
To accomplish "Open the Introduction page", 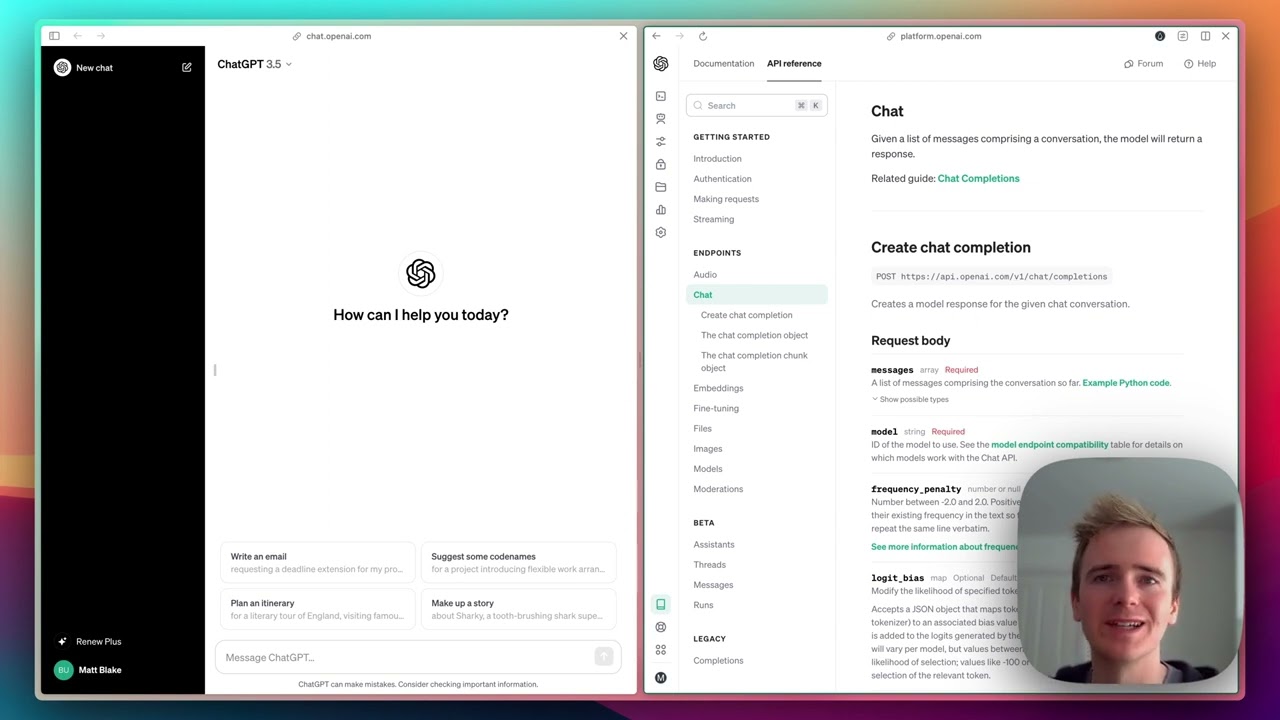I will coord(717,159).
